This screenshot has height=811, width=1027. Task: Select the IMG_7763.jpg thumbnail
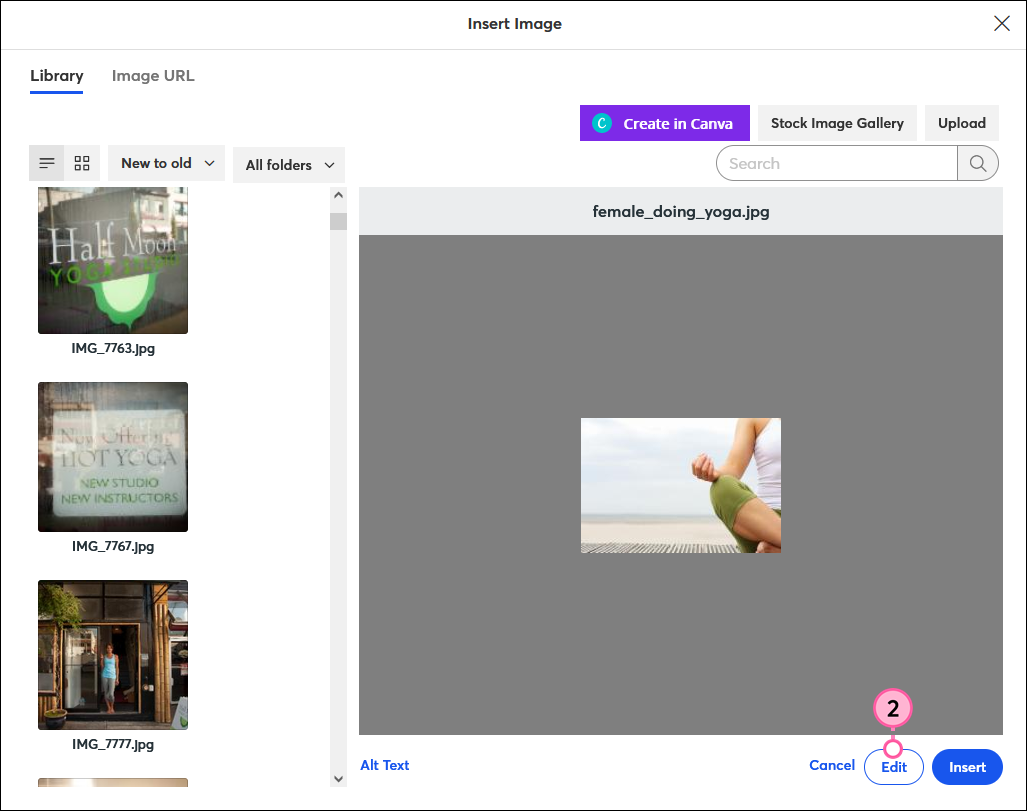(x=113, y=261)
